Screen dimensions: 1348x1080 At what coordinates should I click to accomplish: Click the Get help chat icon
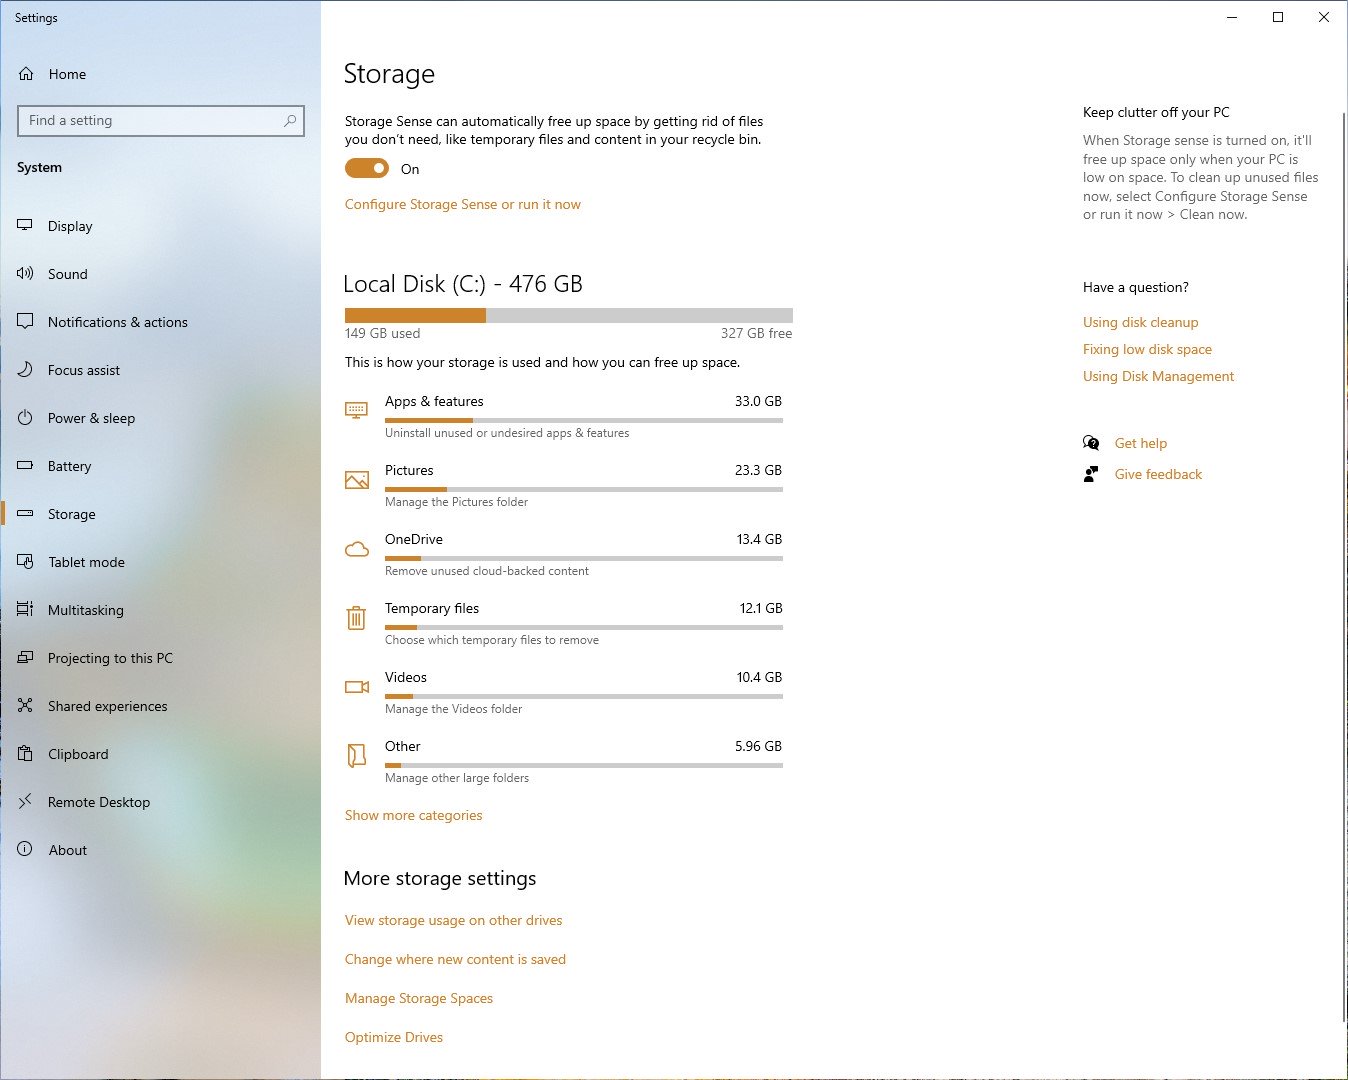click(1091, 443)
